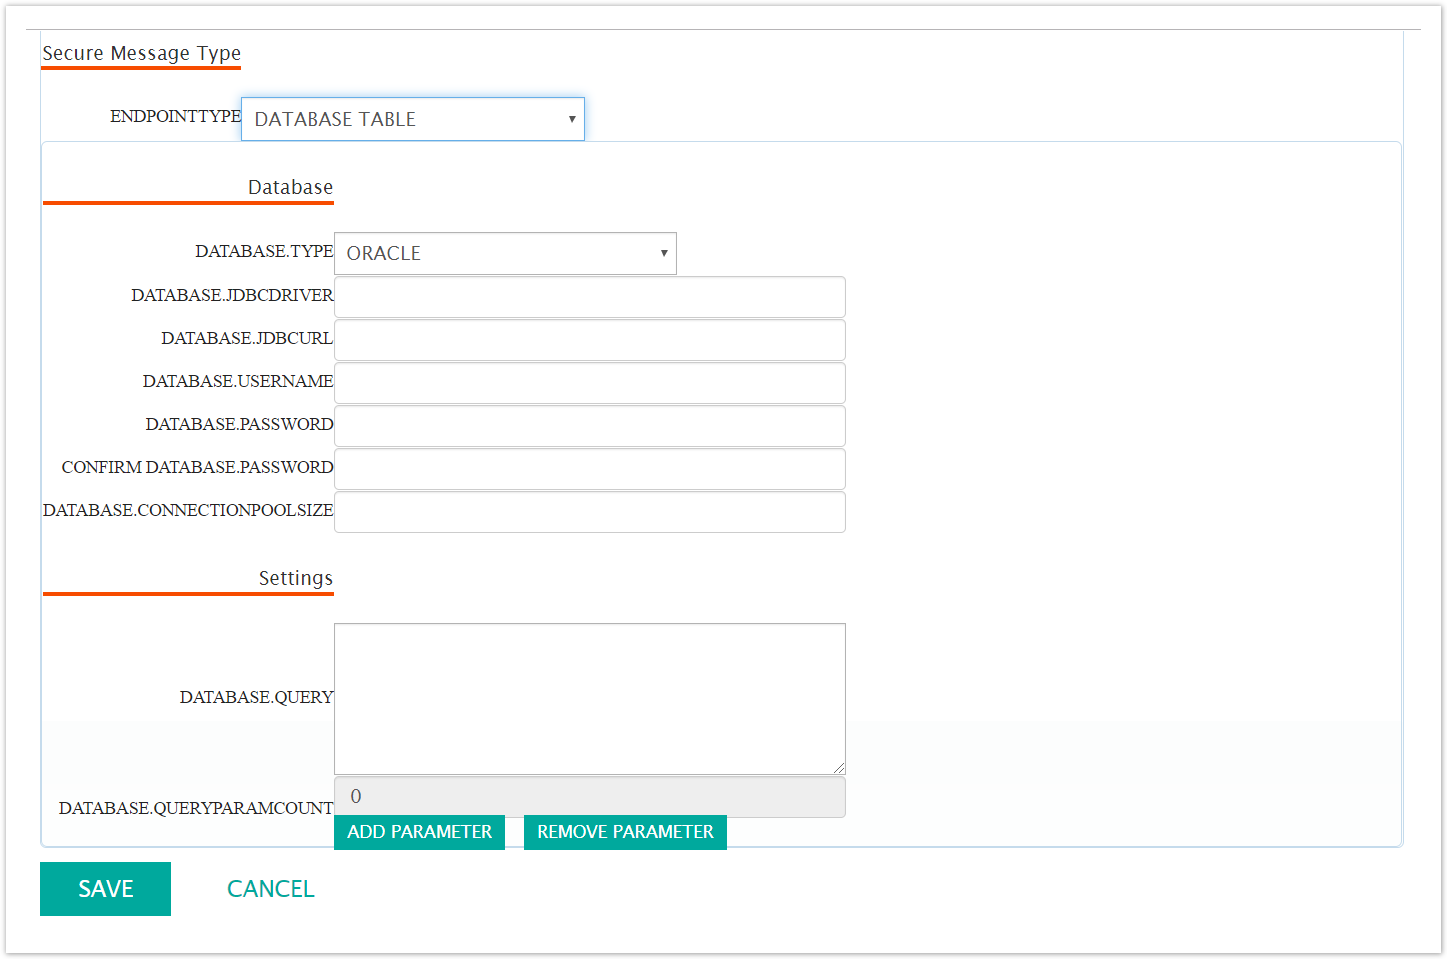This screenshot has height=959, width=1447.
Task: Select the DATABASE.CONNECTIONPOOLSIZE input
Action: tap(589, 511)
